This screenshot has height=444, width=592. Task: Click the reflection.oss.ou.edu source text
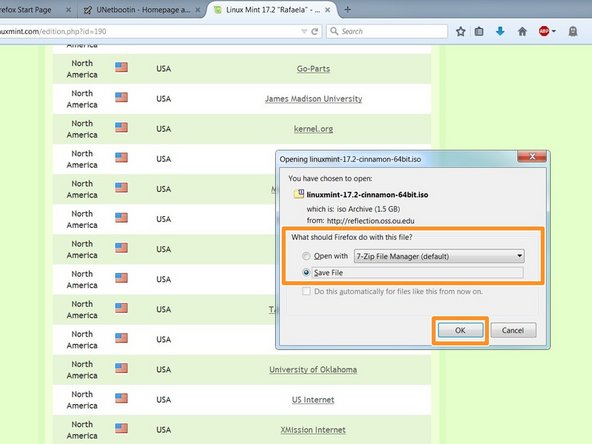[x=370, y=221]
